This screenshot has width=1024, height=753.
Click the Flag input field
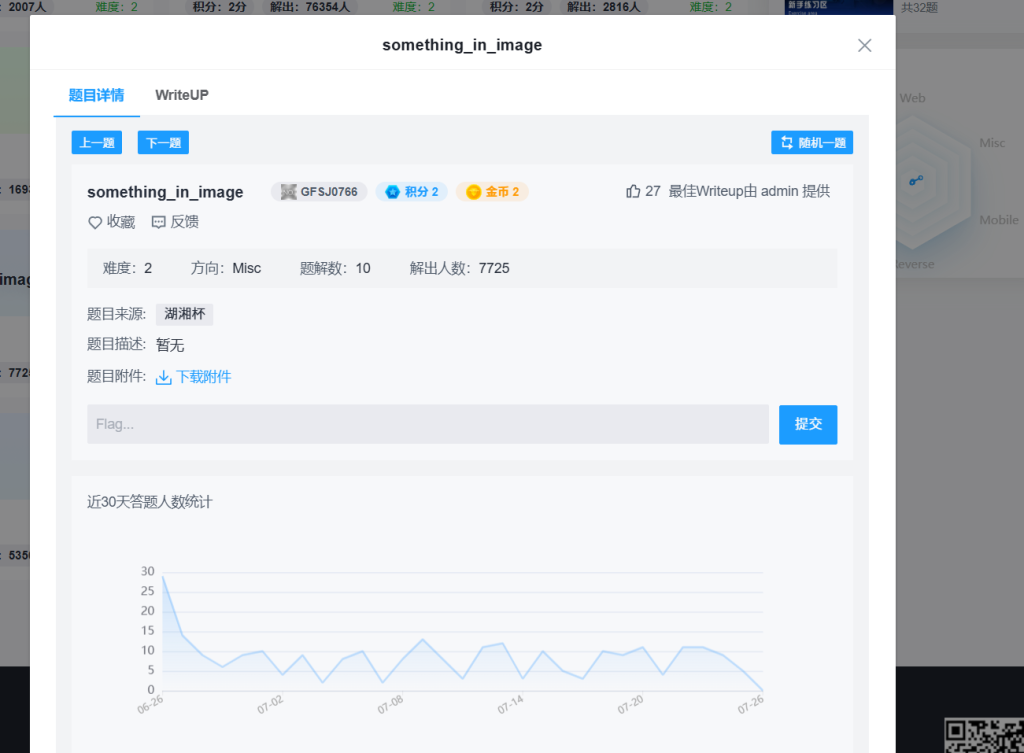click(427, 424)
